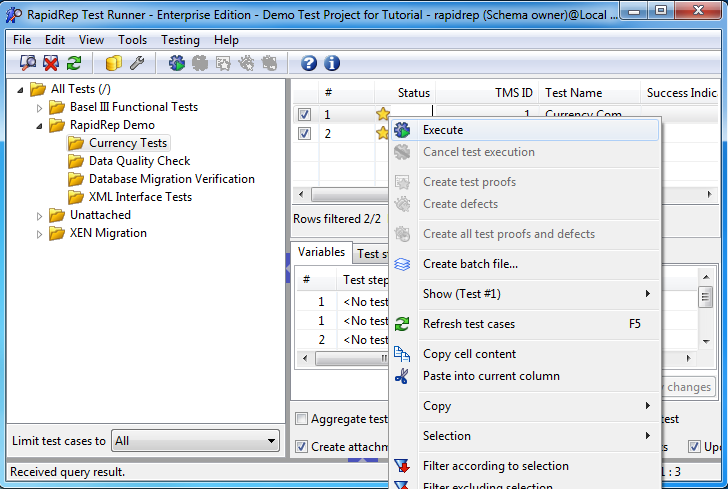This screenshot has width=728, height=489.
Task: Click the Create batch file stack icon
Action: coord(402,264)
